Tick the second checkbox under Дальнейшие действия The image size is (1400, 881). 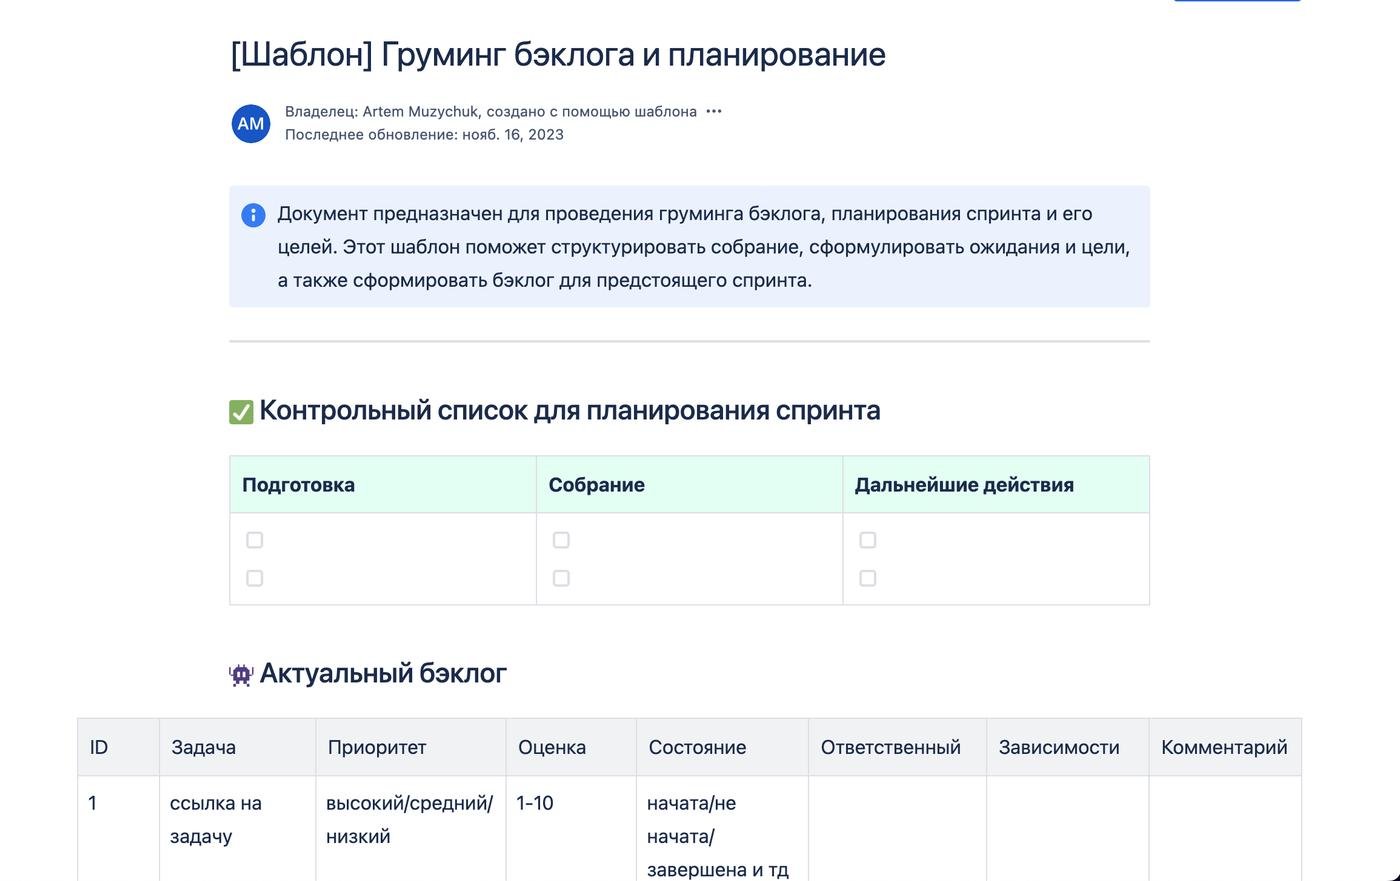868,578
